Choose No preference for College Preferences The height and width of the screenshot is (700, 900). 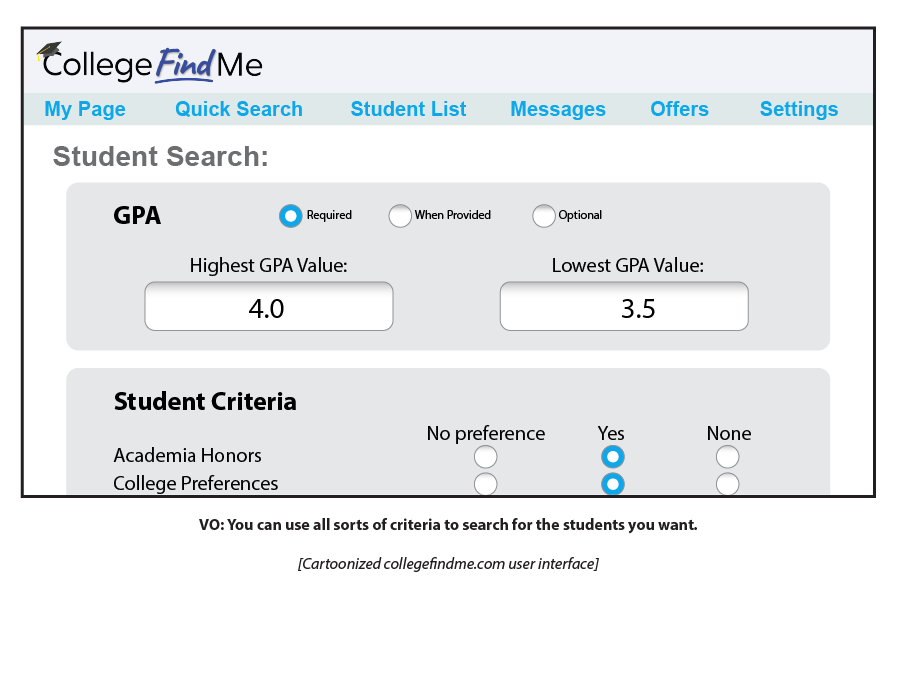(x=485, y=485)
